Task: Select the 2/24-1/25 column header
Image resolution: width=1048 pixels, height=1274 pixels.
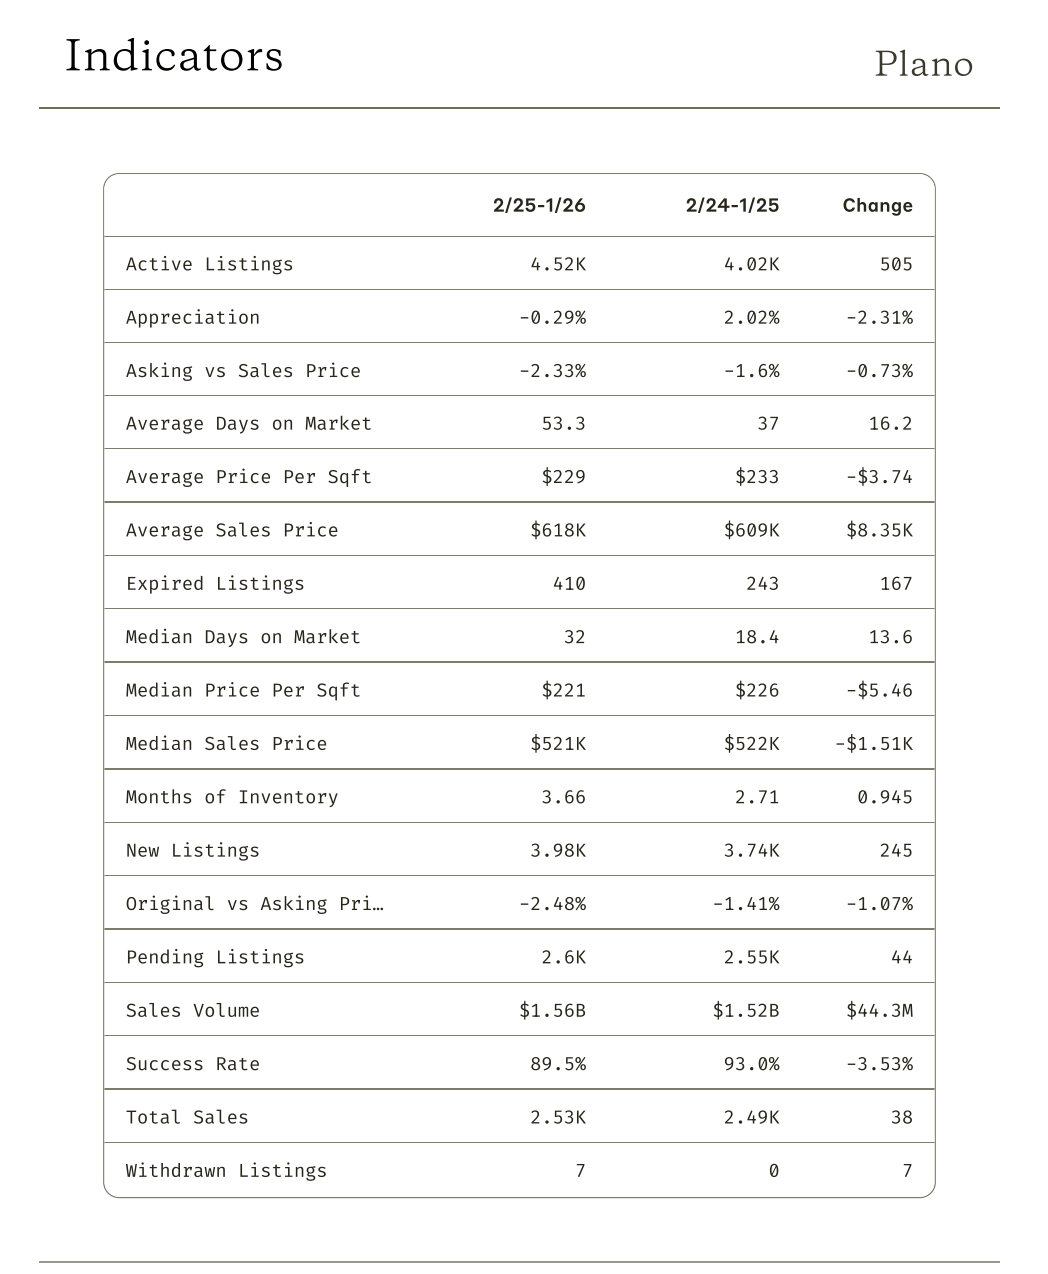Action: [x=732, y=205]
